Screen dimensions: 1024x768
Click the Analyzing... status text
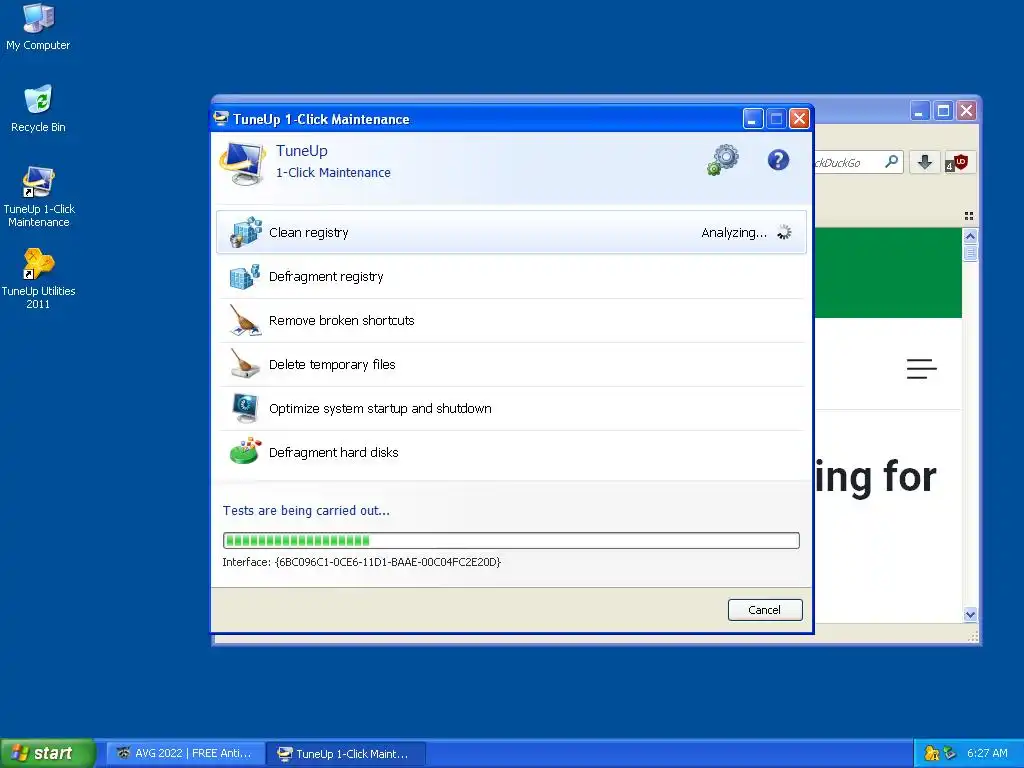(733, 232)
